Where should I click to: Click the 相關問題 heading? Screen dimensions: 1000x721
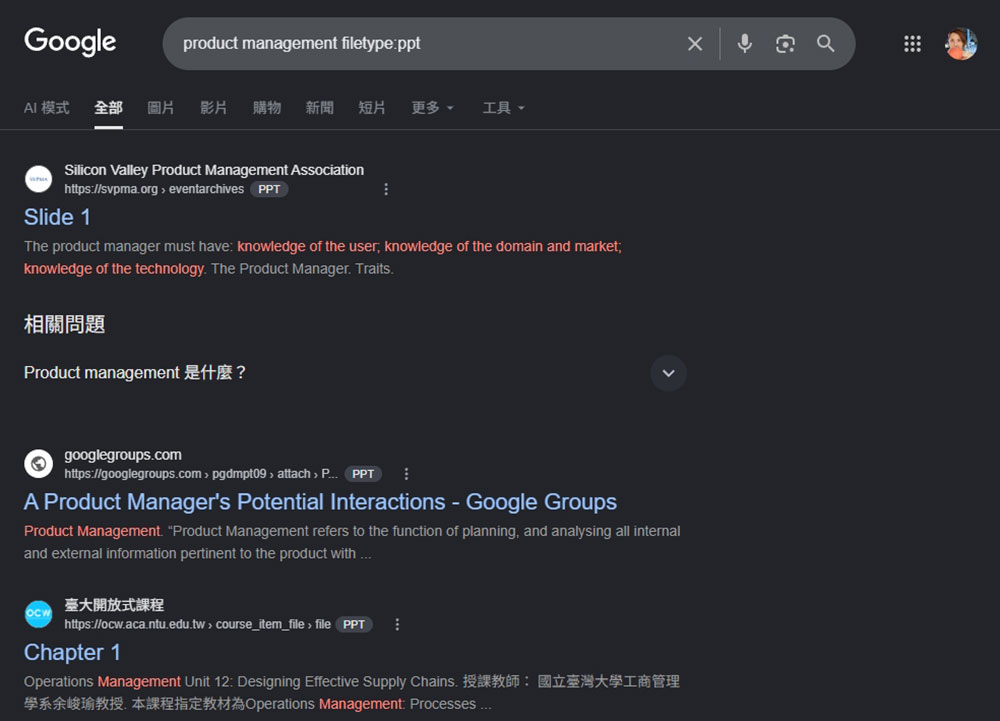click(x=64, y=324)
